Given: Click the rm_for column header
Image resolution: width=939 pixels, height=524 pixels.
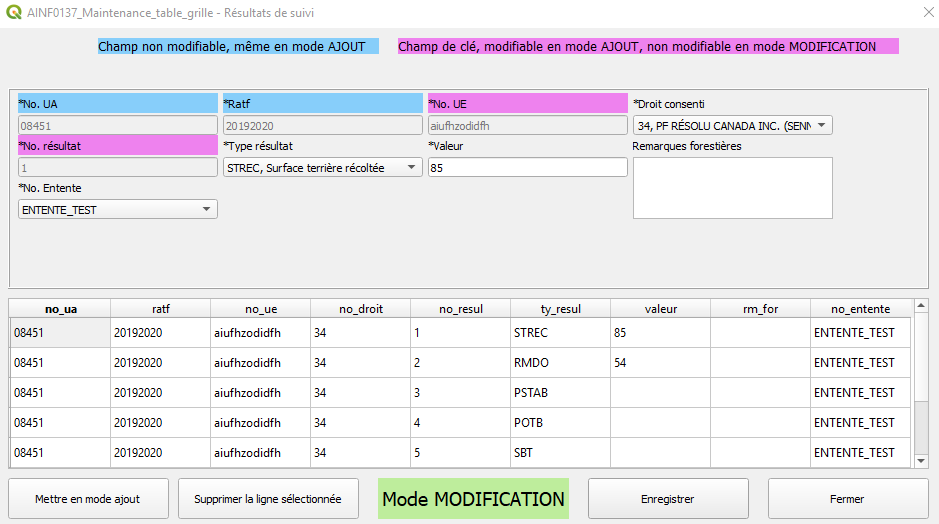Looking at the screenshot, I should coord(761,309).
